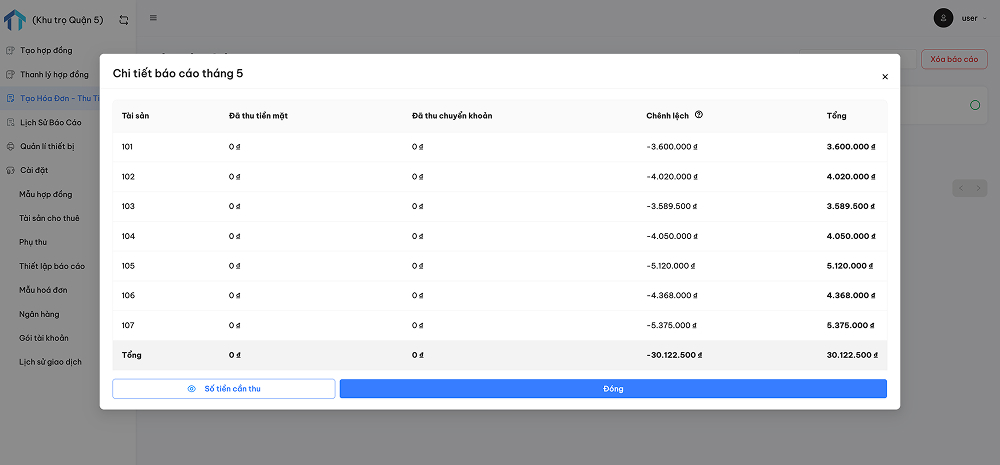
Task: Click the Quản lí thiết bị sidebar icon
Action: point(10,146)
